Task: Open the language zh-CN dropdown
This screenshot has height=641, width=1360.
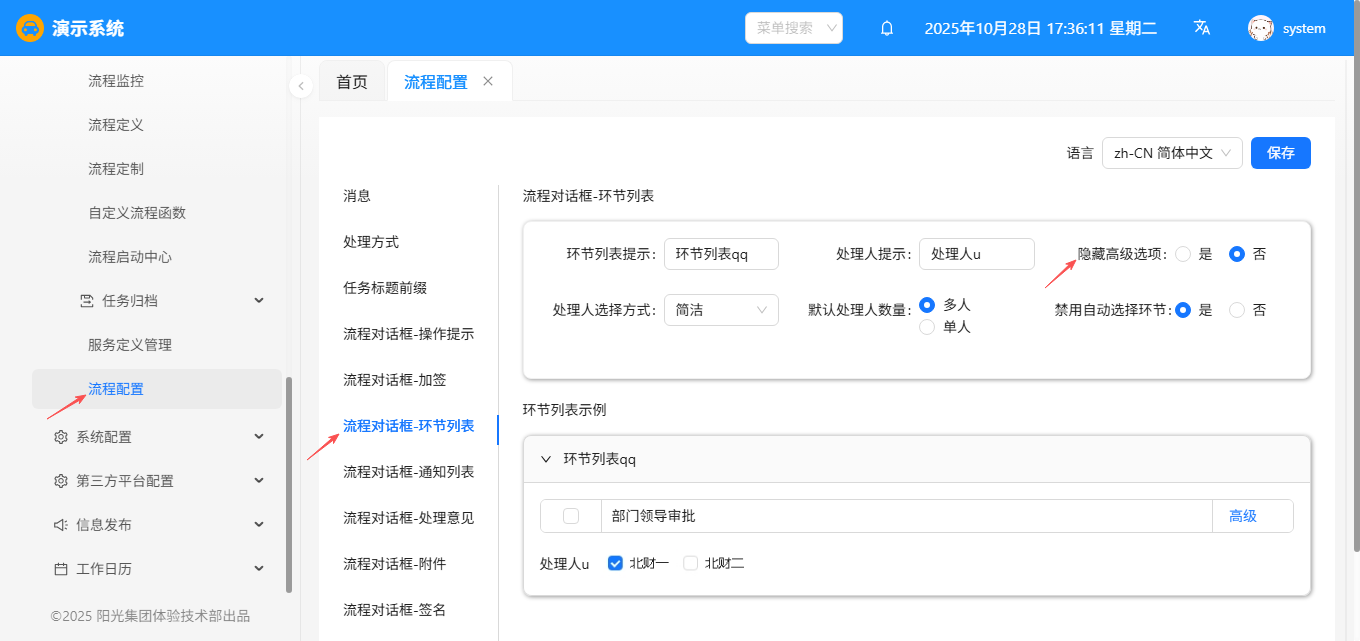Action: pos(1172,153)
